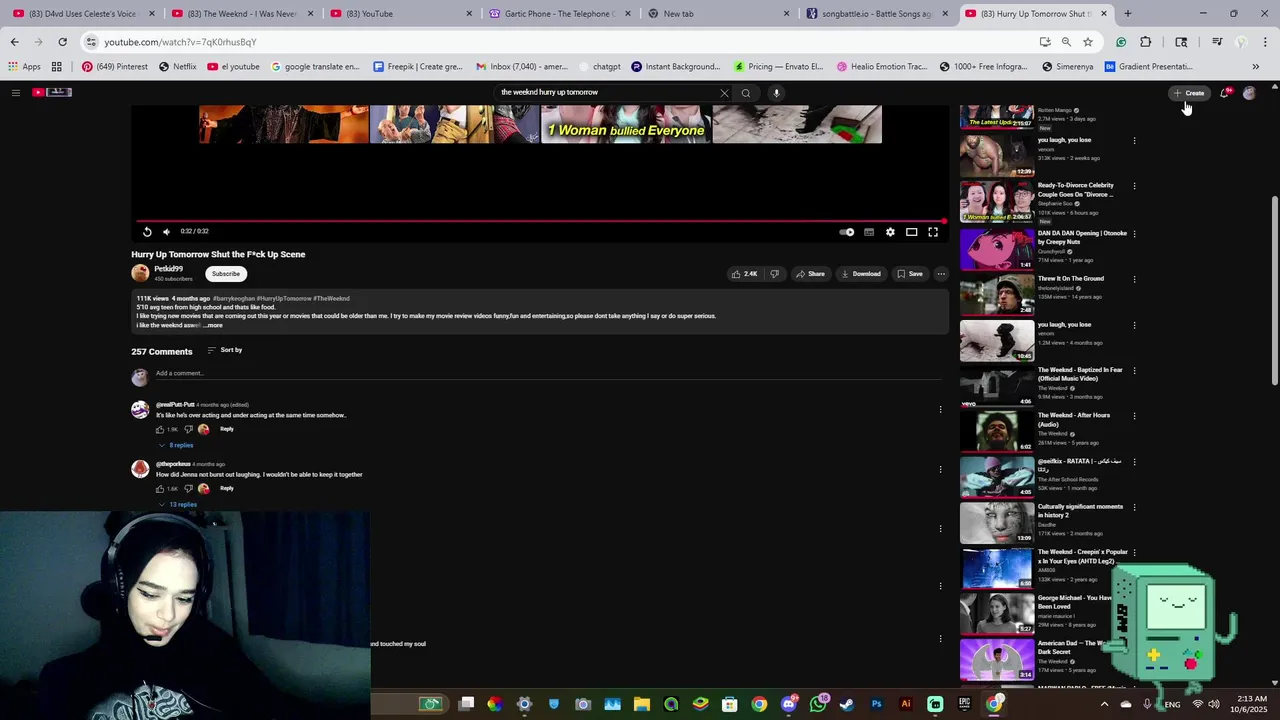Like the video with 2.4K likes

744,274
